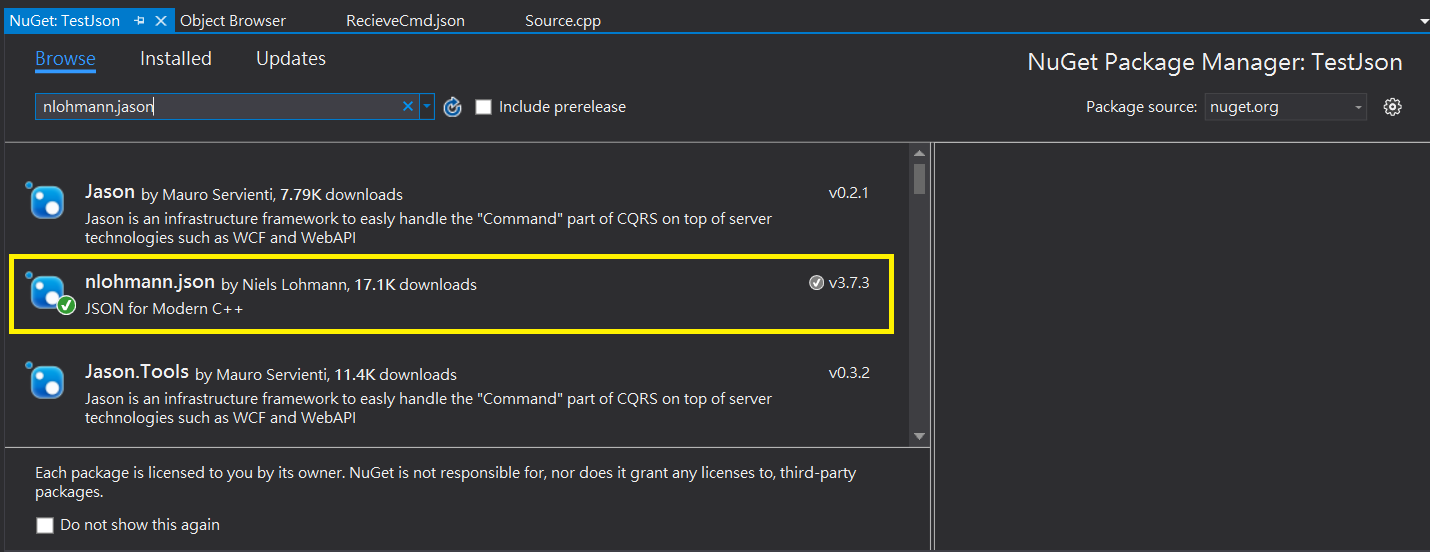This screenshot has width=1430, height=552.
Task: Click the nlohmann.json verified version checkmark
Action: [x=816, y=283]
